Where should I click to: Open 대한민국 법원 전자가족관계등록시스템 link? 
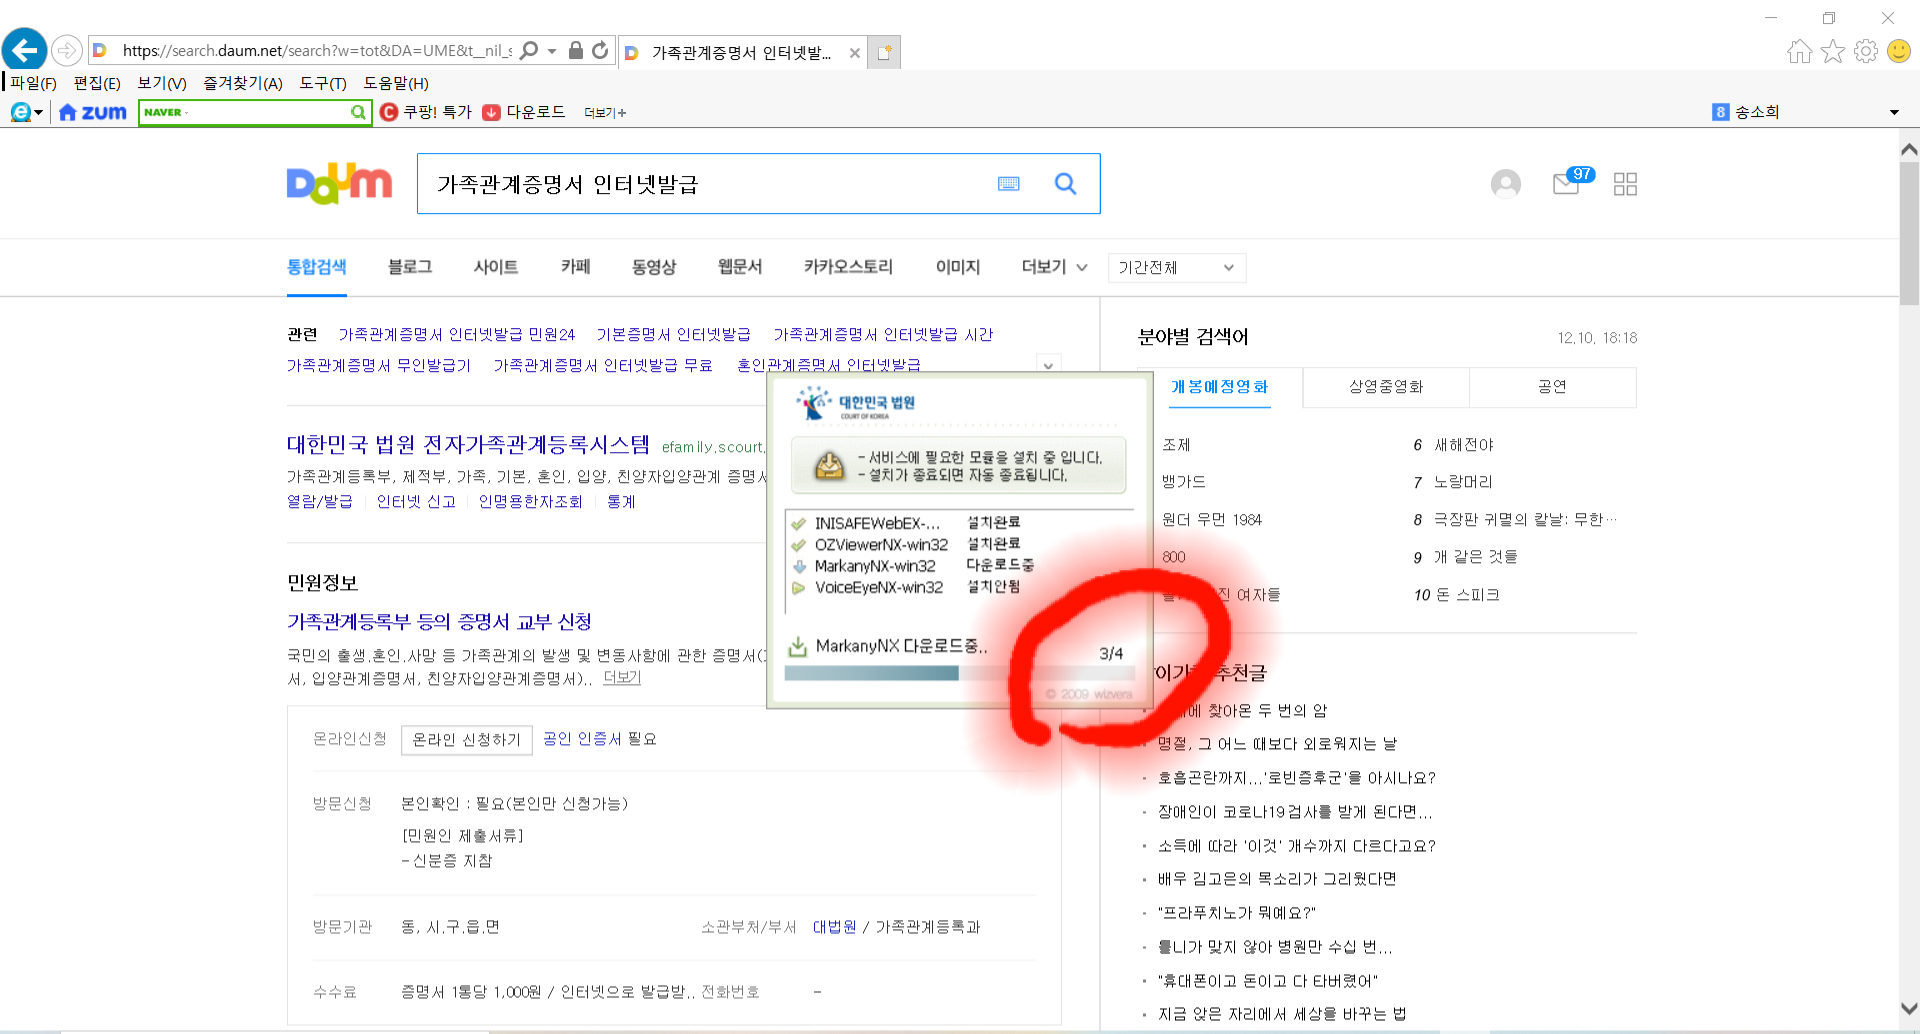point(468,444)
